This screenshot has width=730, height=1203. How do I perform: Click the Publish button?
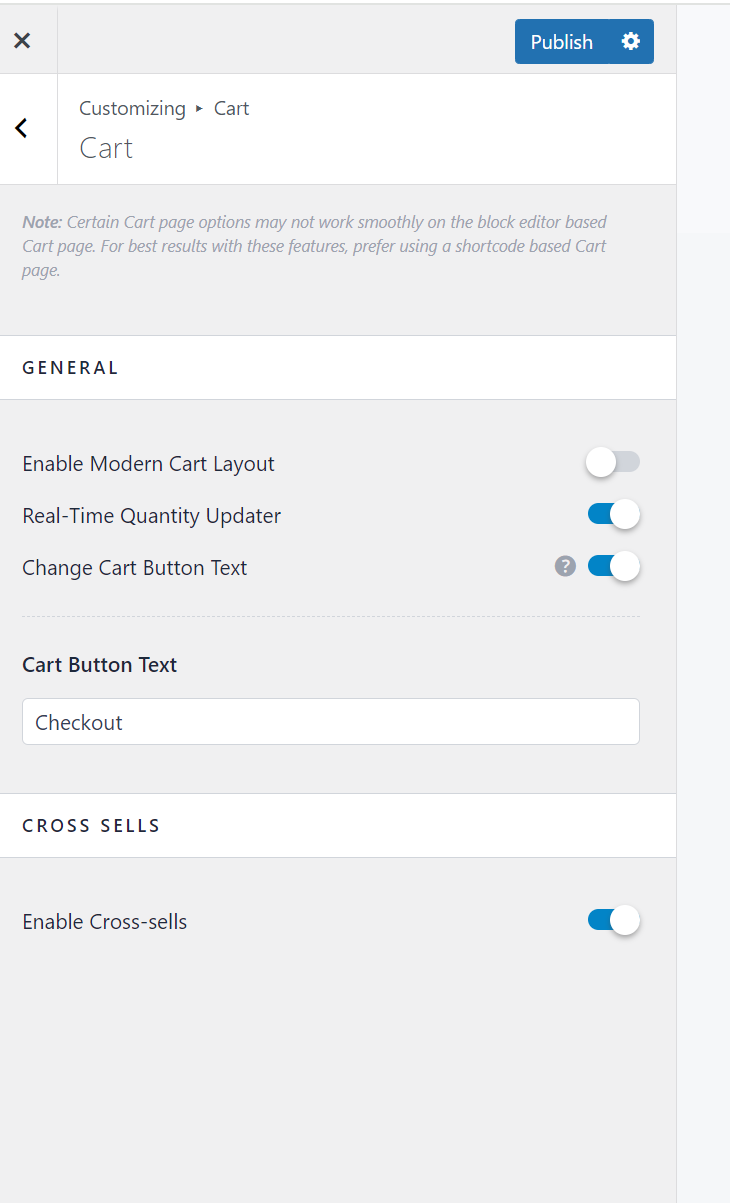point(561,42)
